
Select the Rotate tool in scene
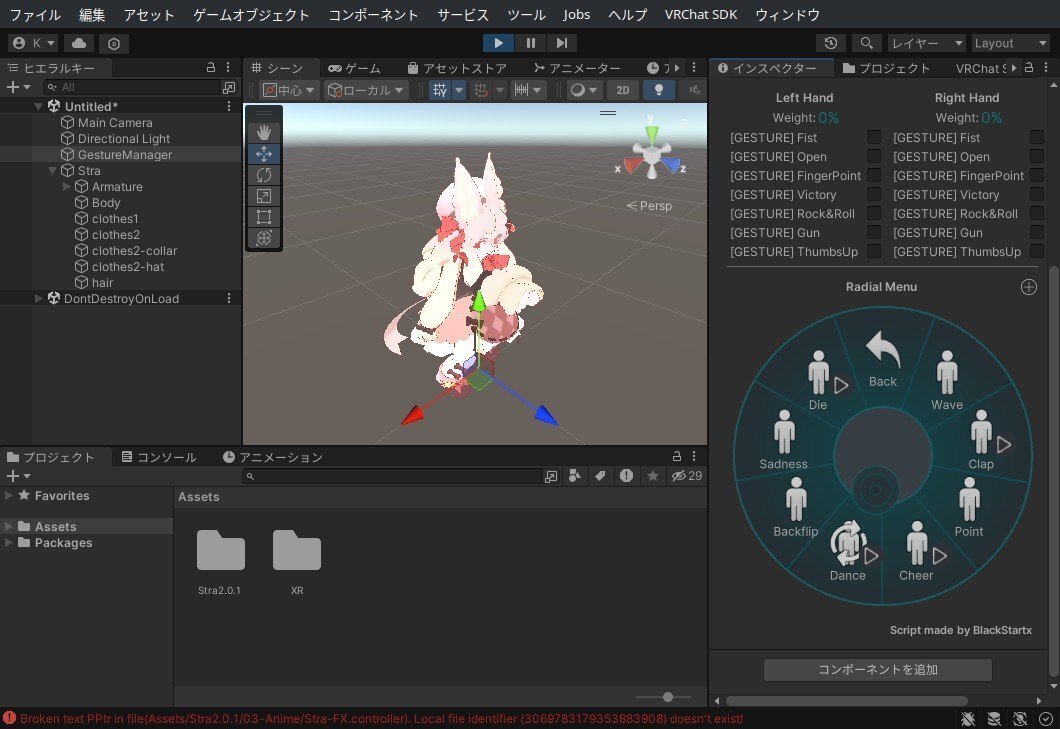tap(264, 174)
